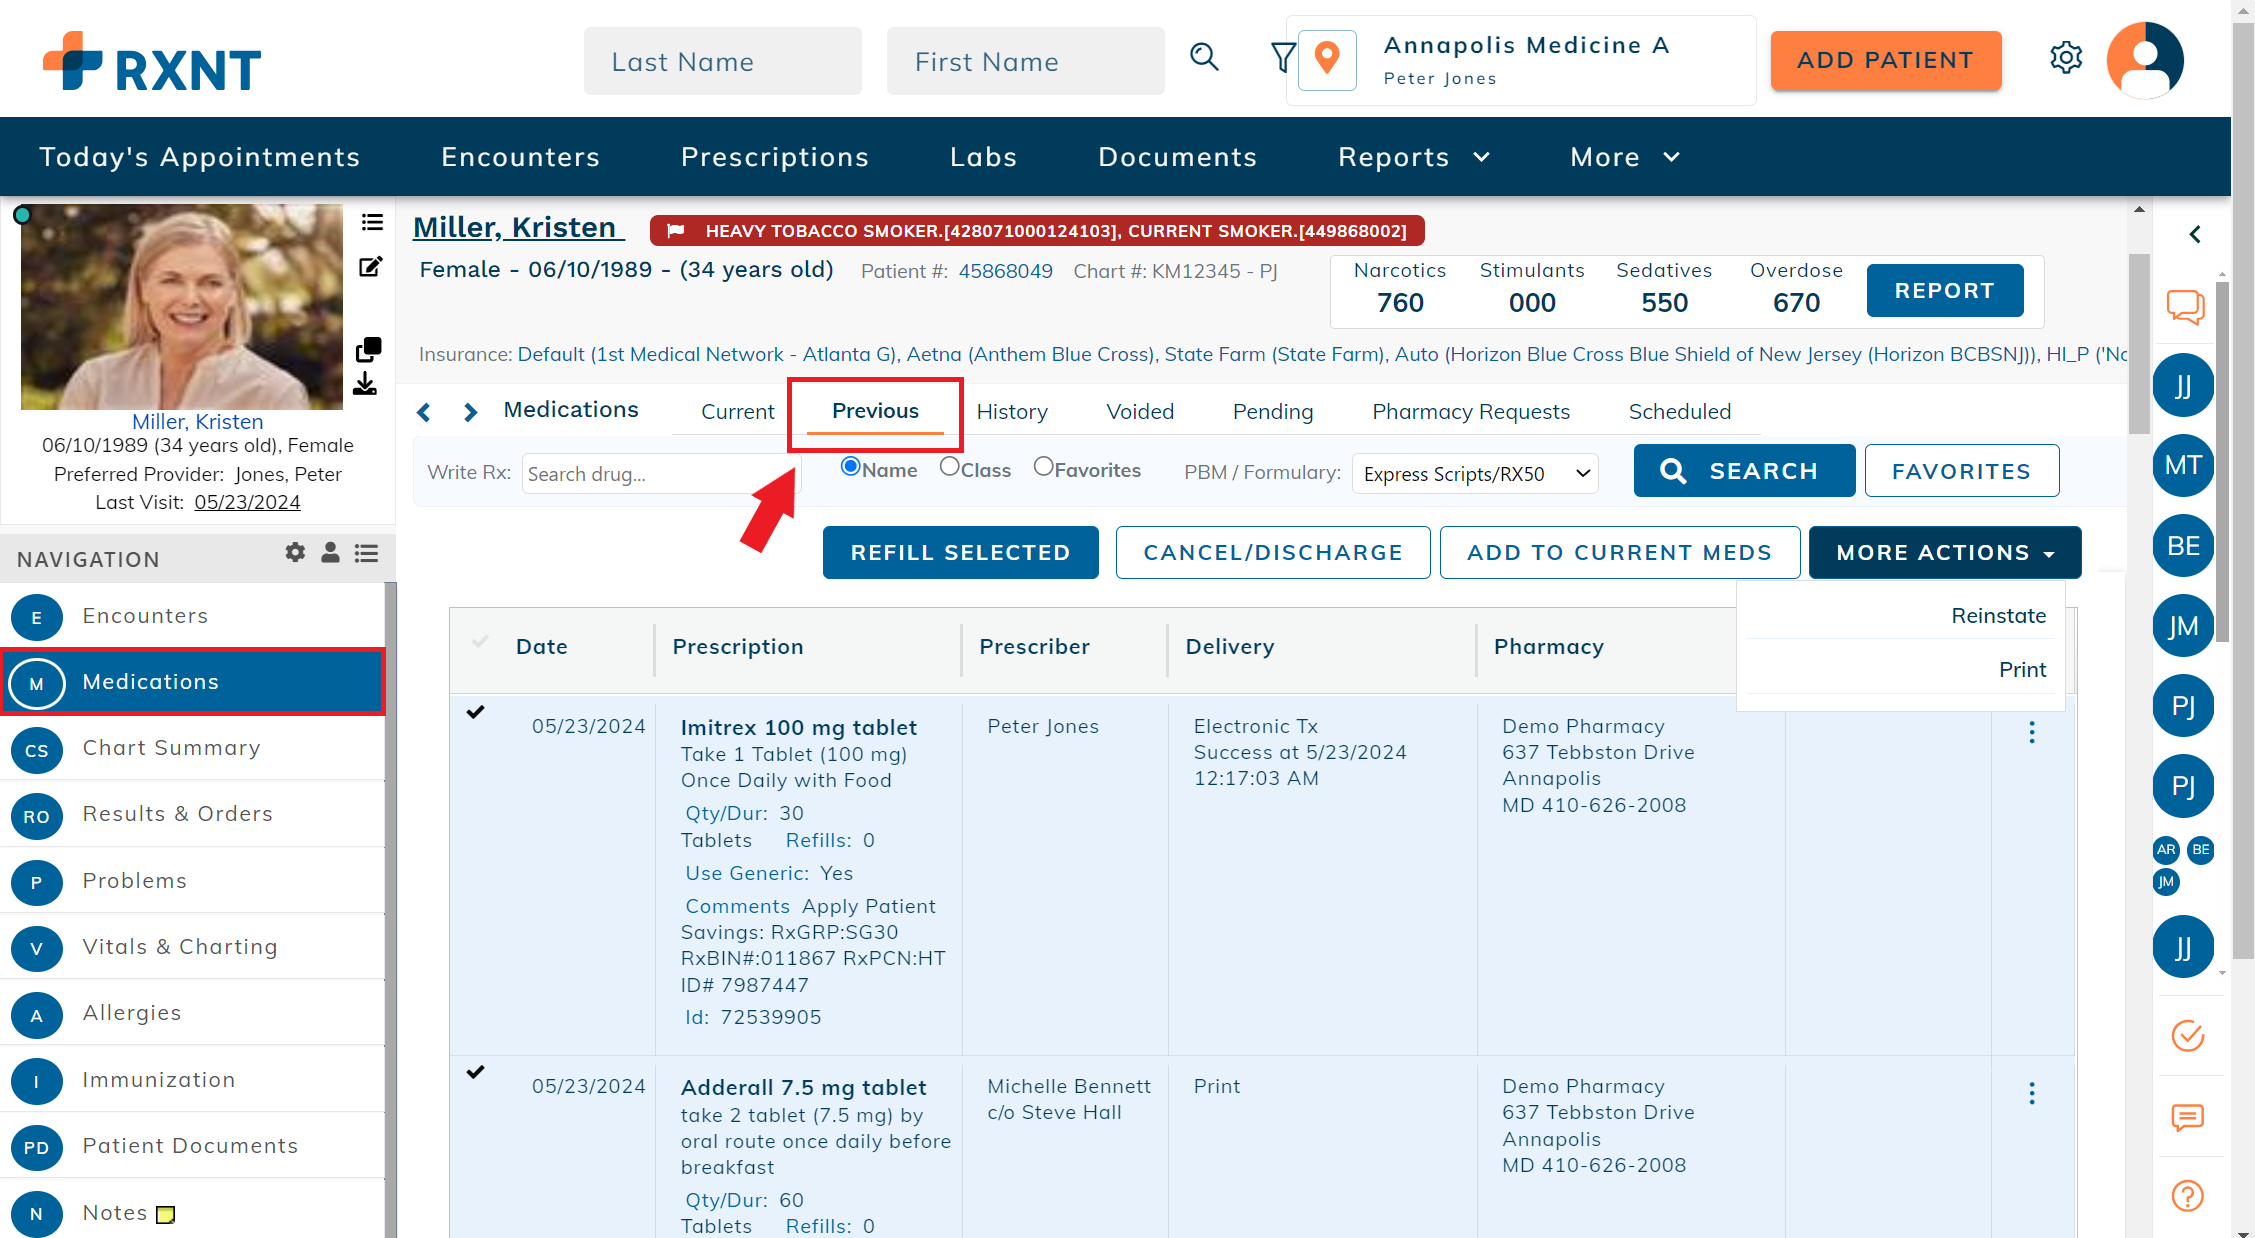
Task: Toggle the select-all checkmark in table header
Action: [480, 641]
